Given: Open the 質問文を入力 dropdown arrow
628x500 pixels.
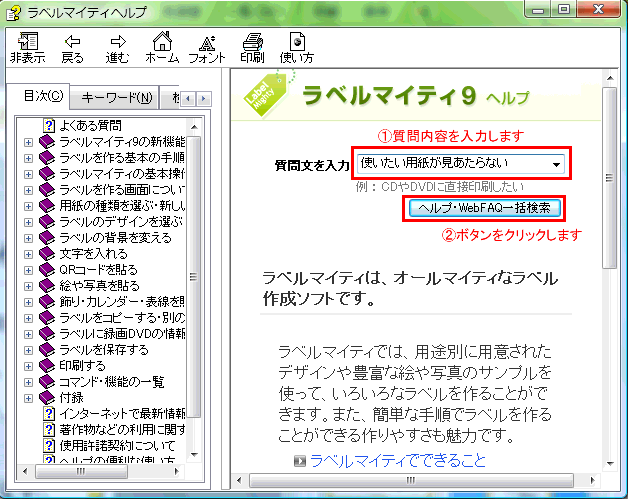Looking at the screenshot, I should pos(556,164).
